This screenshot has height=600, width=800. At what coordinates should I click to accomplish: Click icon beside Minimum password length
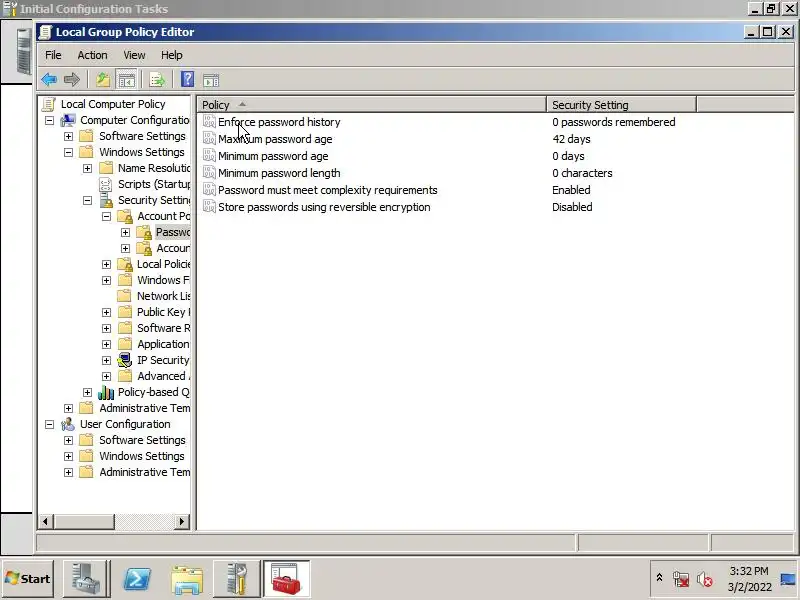point(209,172)
